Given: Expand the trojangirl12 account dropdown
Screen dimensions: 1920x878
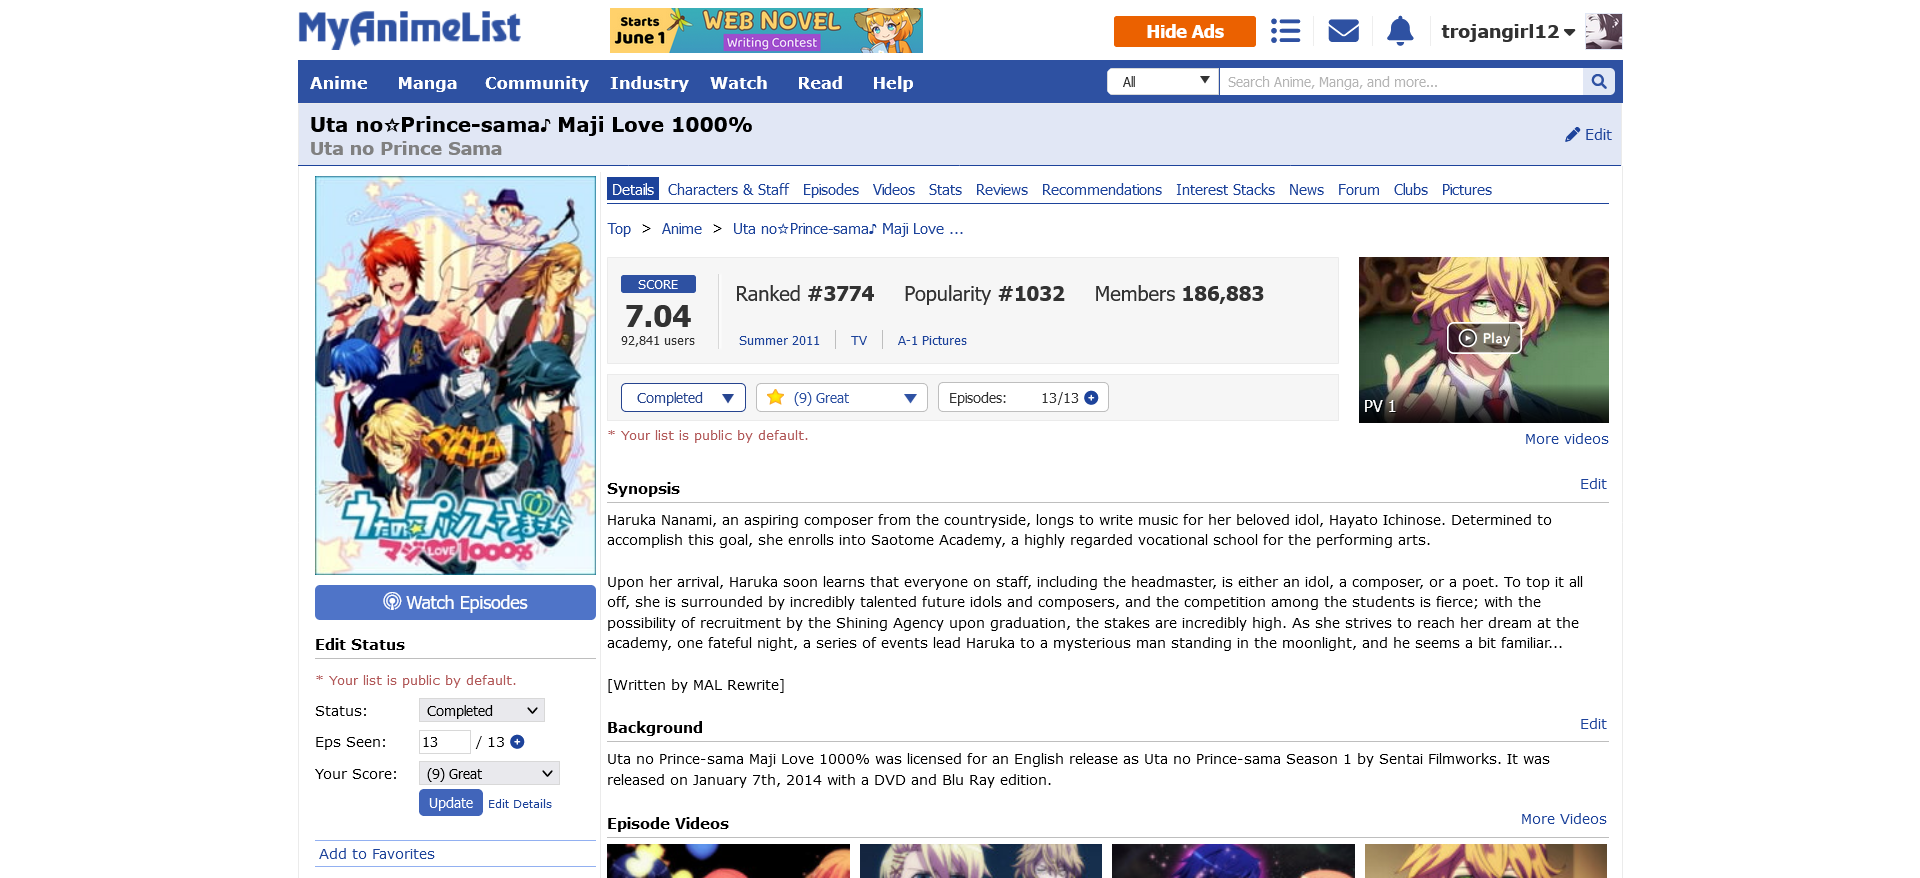Looking at the screenshot, I should coord(1508,32).
